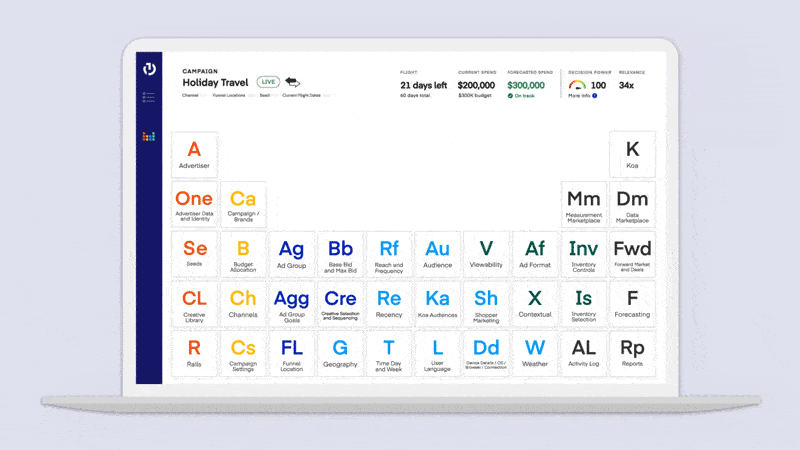Click the More Info blue info icon
This screenshot has height=450, width=800.
[594, 96]
